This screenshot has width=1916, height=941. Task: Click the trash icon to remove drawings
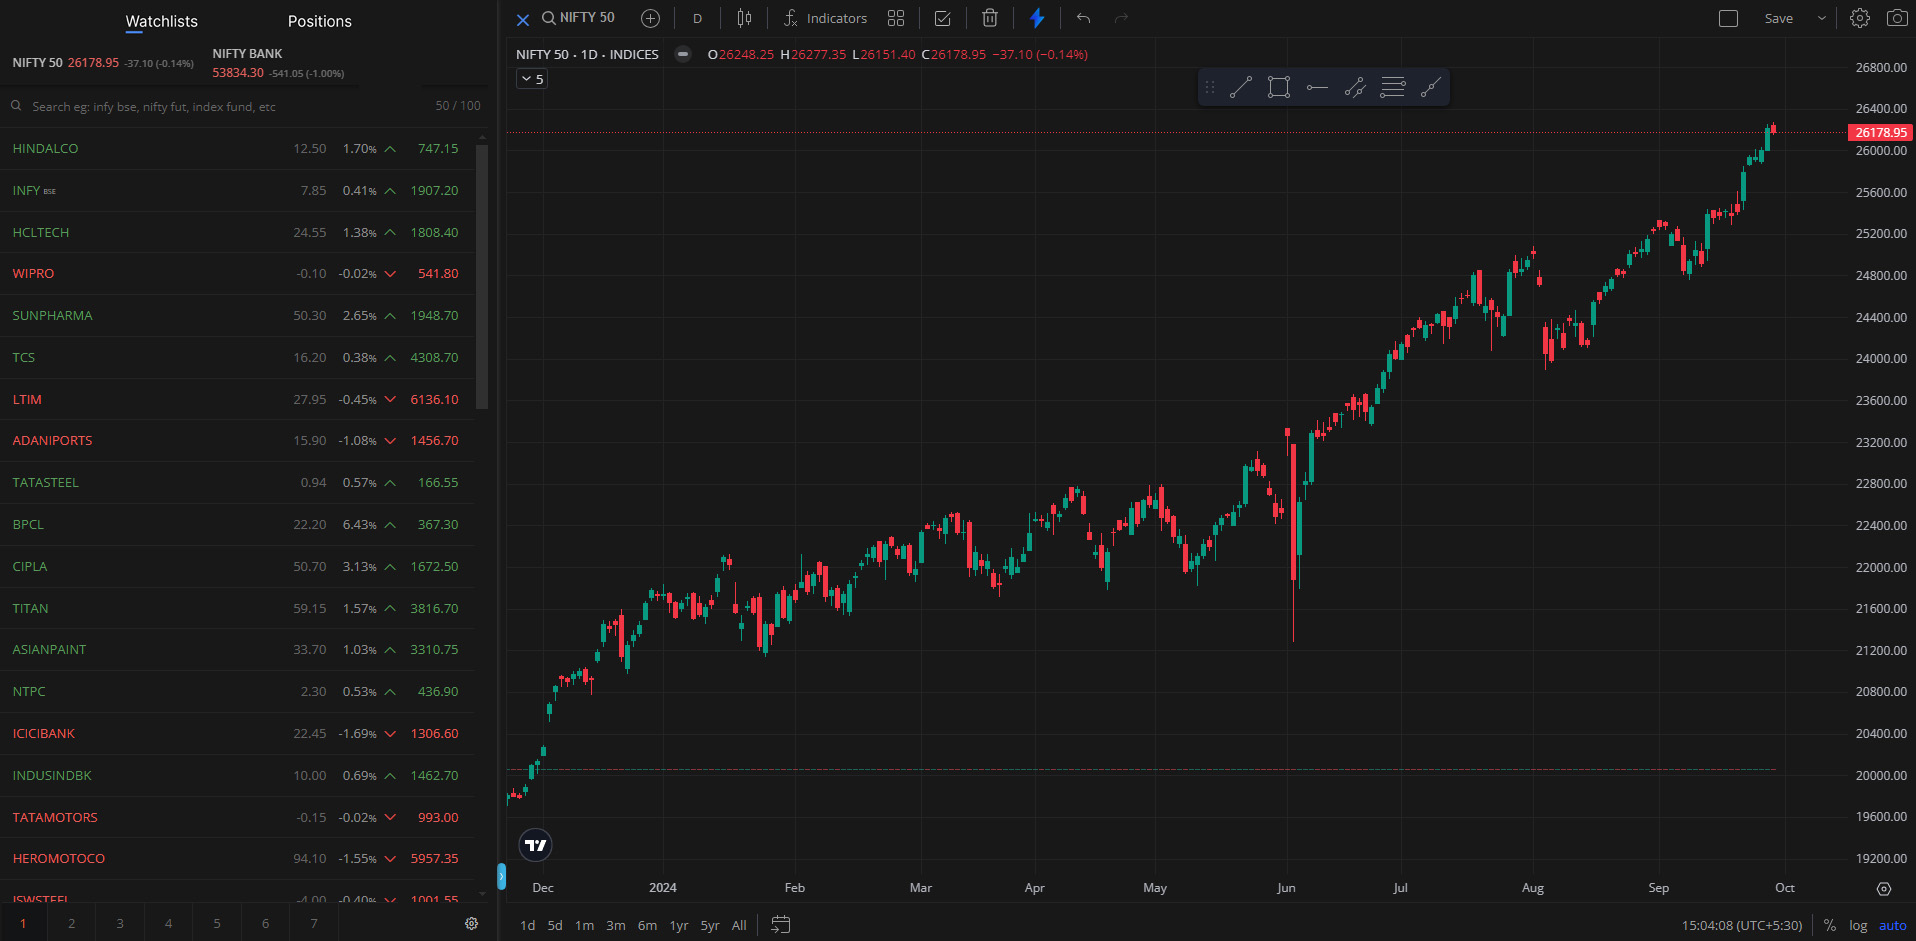click(989, 18)
